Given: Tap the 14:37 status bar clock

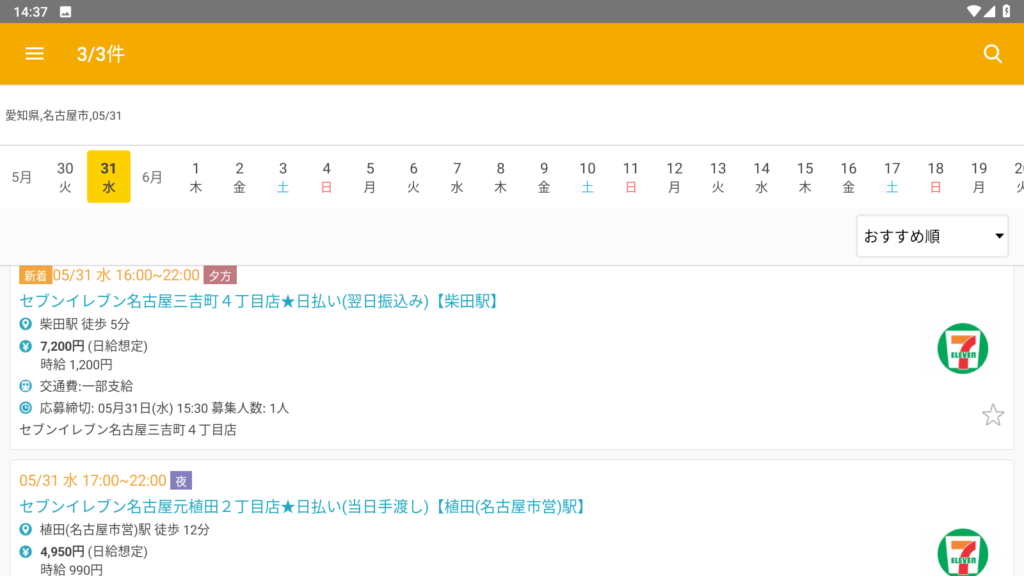Looking at the screenshot, I should pos(30,12).
